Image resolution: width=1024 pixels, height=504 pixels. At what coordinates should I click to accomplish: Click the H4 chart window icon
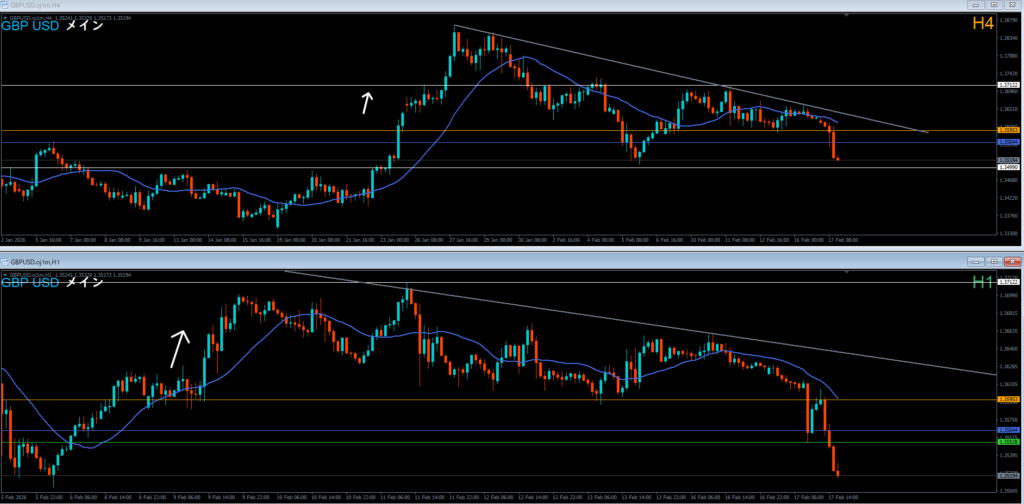point(5,5)
